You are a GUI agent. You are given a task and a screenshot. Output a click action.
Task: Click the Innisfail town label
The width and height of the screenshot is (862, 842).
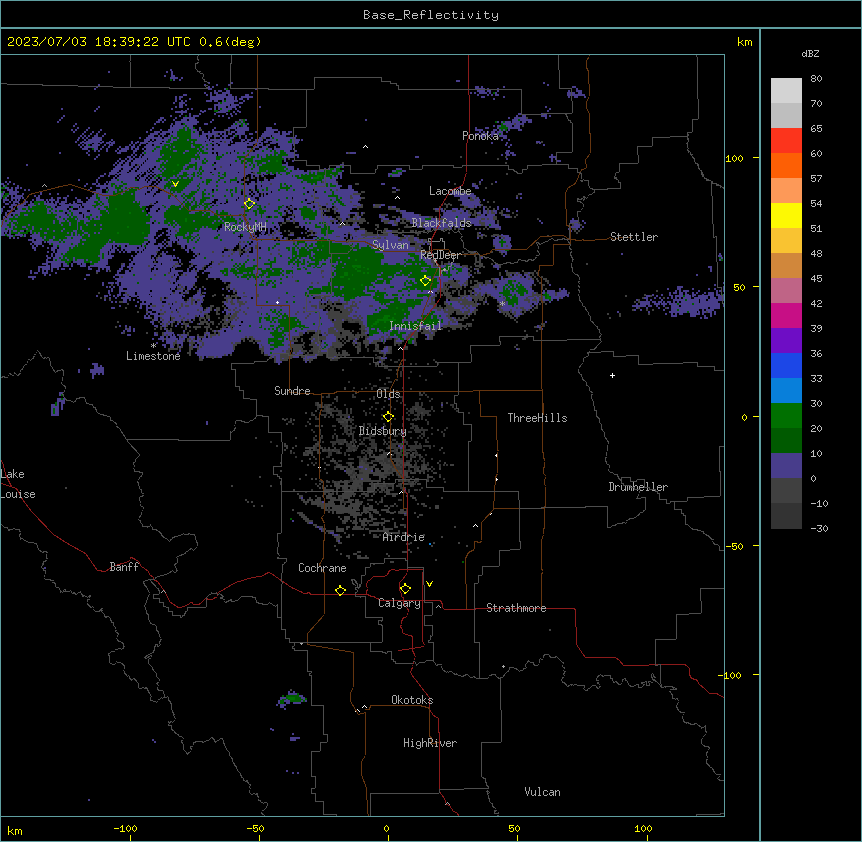(x=415, y=326)
